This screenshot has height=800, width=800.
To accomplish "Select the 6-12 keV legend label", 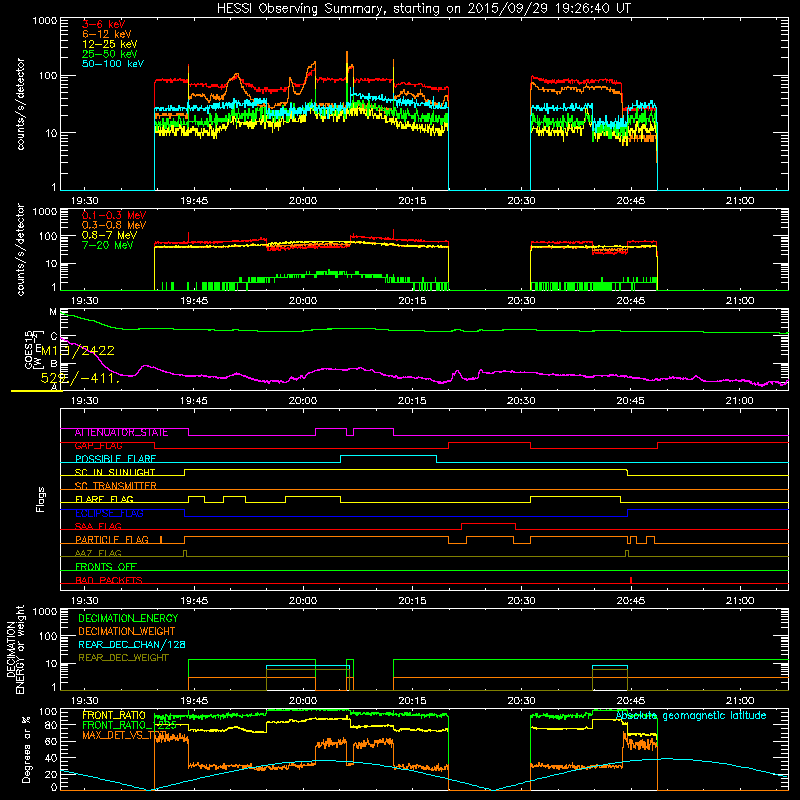I will pos(106,34).
